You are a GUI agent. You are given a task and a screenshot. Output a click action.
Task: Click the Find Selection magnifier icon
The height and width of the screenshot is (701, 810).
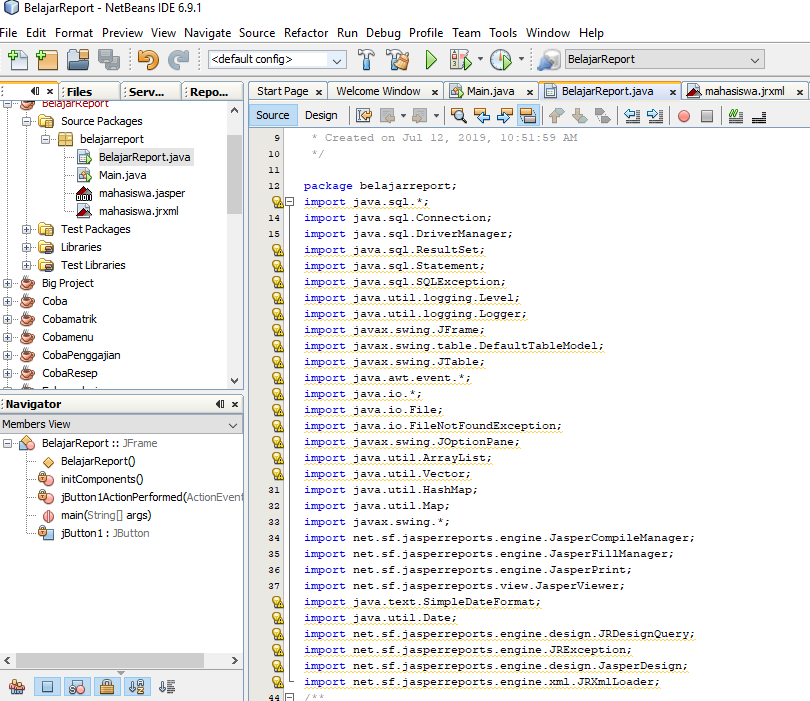tap(458, 116)
